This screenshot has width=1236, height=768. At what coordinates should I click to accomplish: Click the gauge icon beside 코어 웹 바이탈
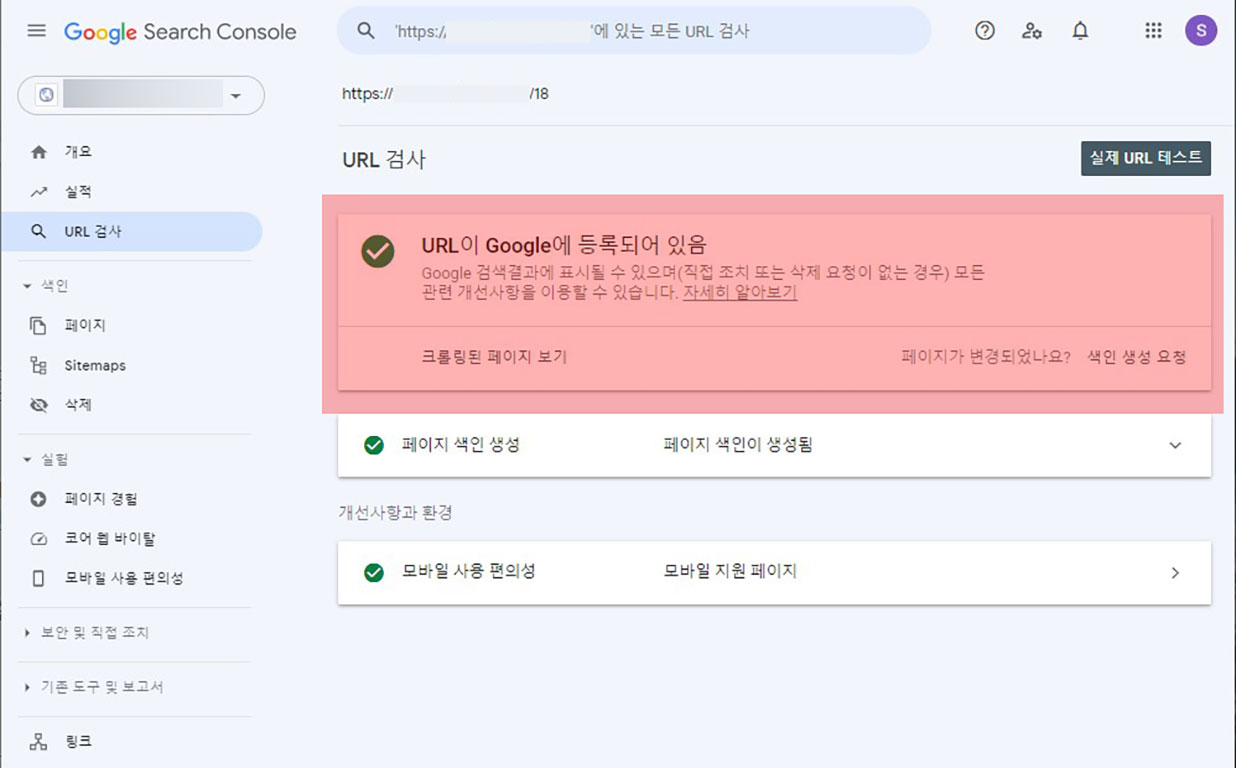(x=39, y=539)
